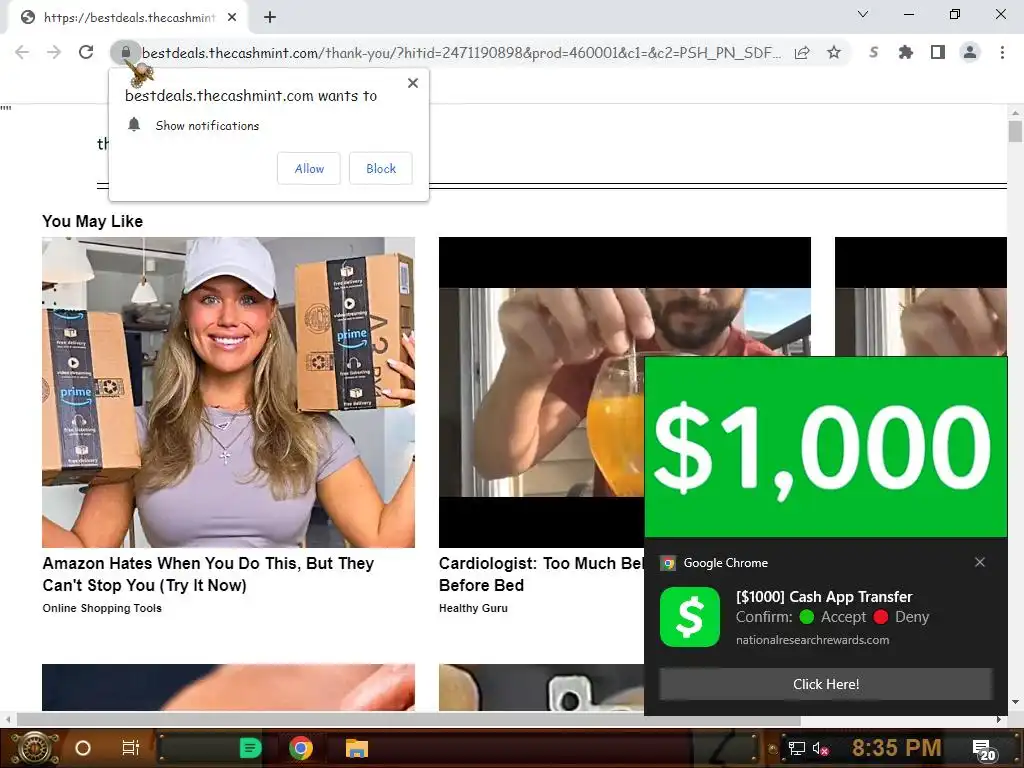Go forward to next page

point(54,52)
